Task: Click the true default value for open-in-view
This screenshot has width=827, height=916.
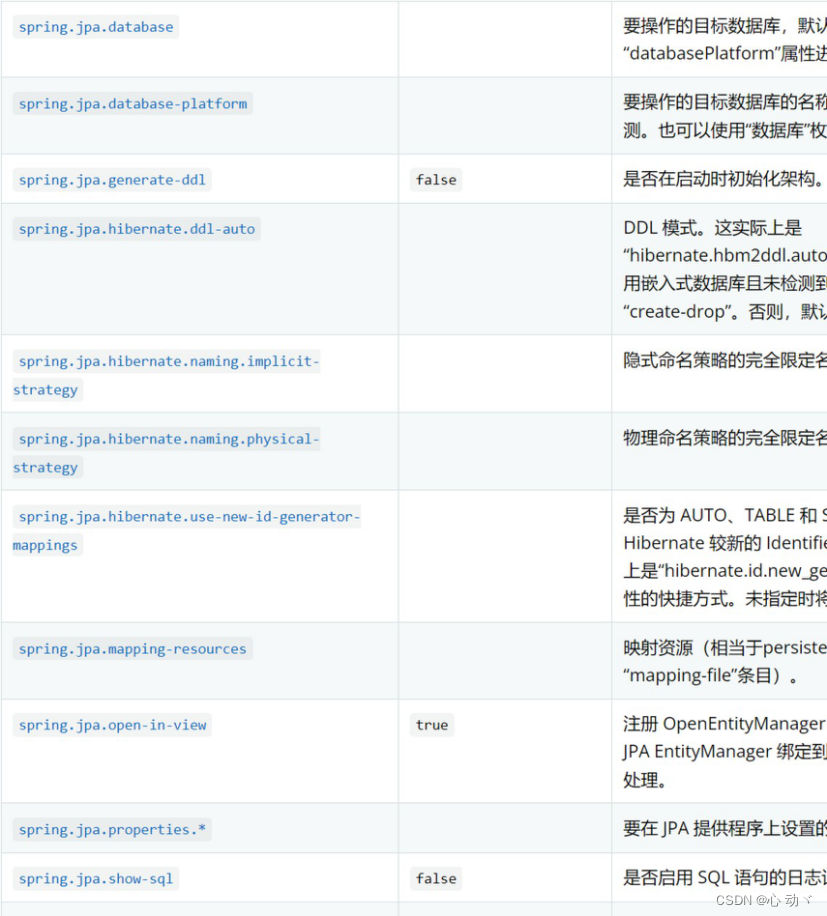Action: tap(431, 725)
